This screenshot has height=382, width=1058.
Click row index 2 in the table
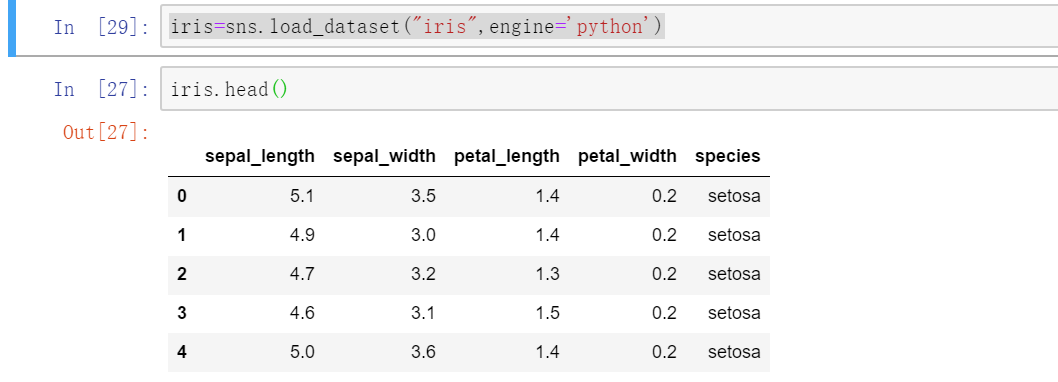[182, 275]
